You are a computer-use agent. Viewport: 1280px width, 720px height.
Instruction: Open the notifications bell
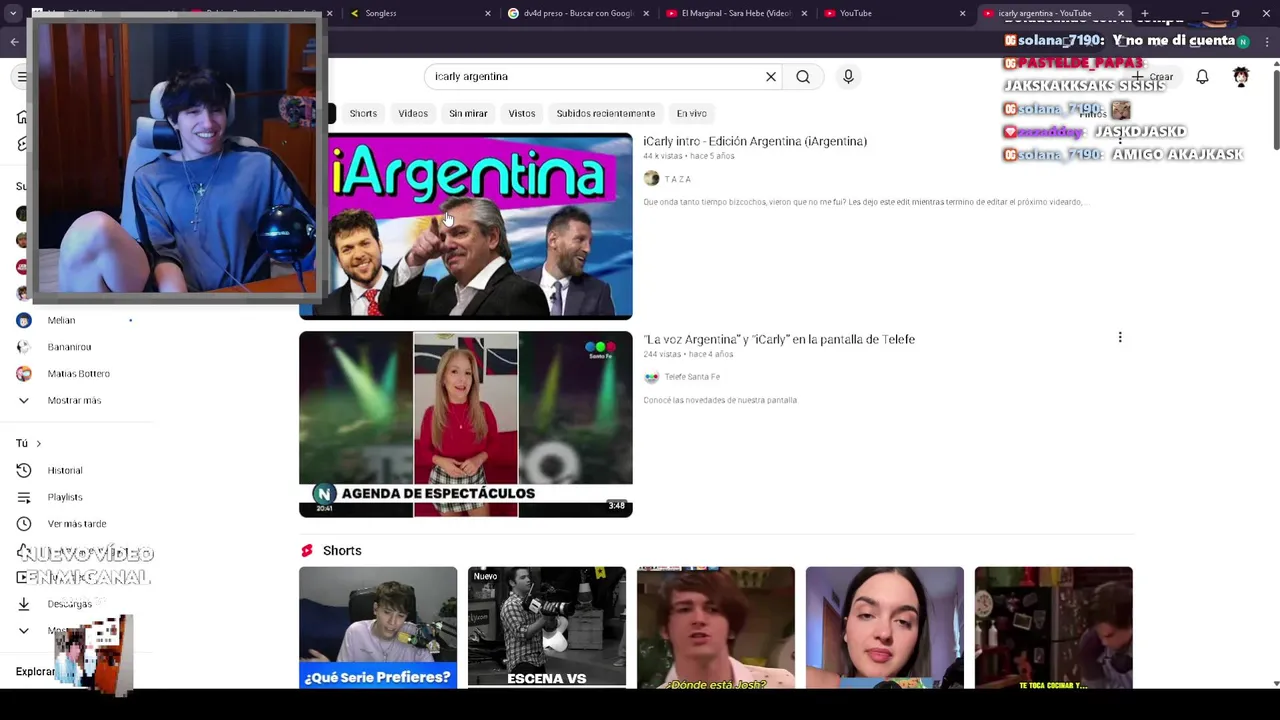(1202, 77)
